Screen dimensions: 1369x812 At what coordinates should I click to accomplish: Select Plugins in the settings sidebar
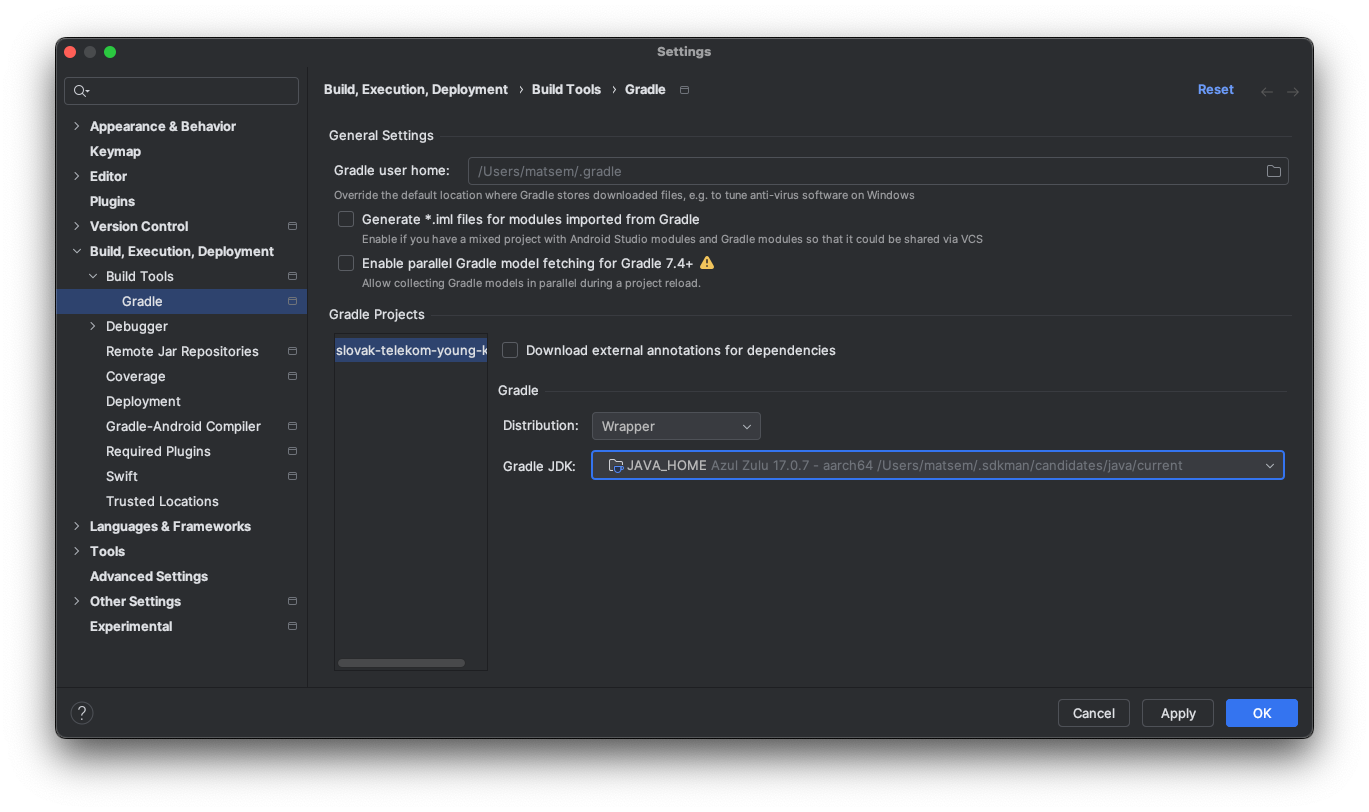pyautogui.click(x=112, y=201)
